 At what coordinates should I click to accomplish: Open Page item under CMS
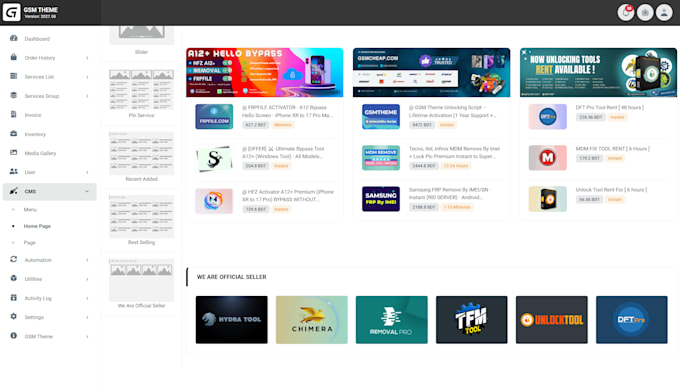coord(29,243)
